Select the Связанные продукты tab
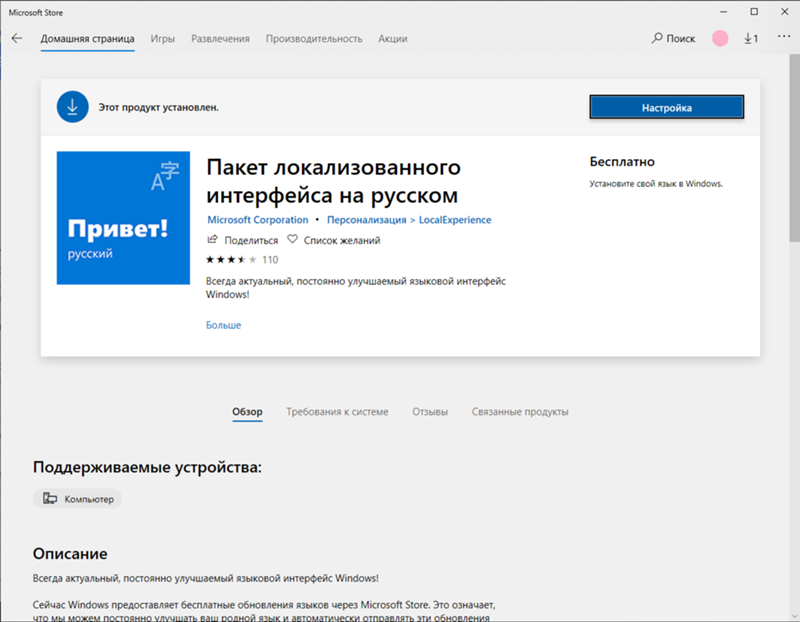 (520, 412)
